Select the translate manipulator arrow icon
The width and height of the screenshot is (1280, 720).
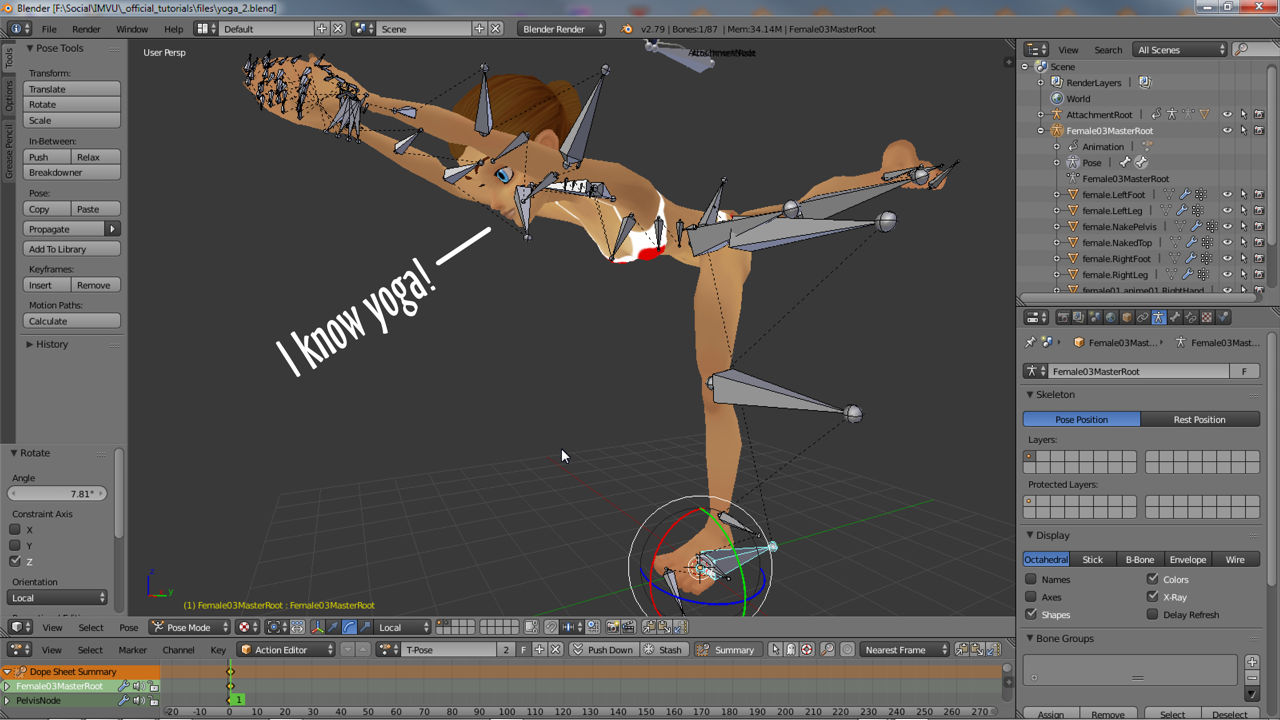[332, 627]
